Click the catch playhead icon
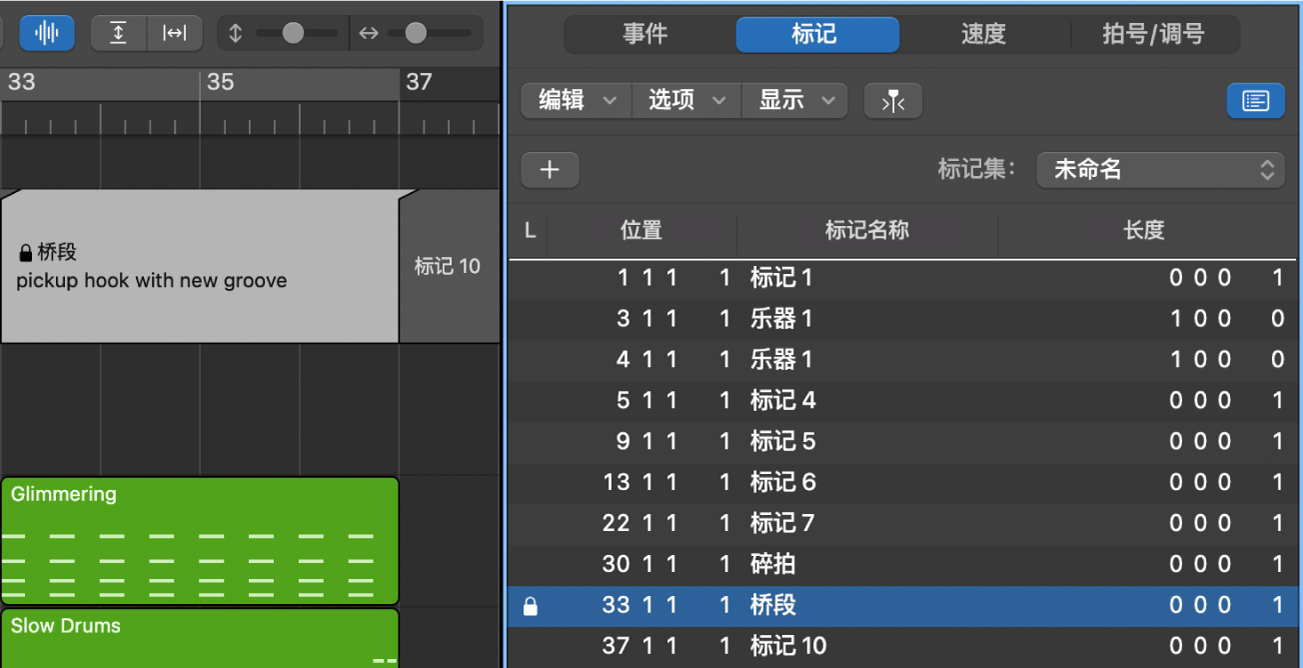The width and height of the screenshot is (1303, 668). pyautogui.click(x=893, y=101)
